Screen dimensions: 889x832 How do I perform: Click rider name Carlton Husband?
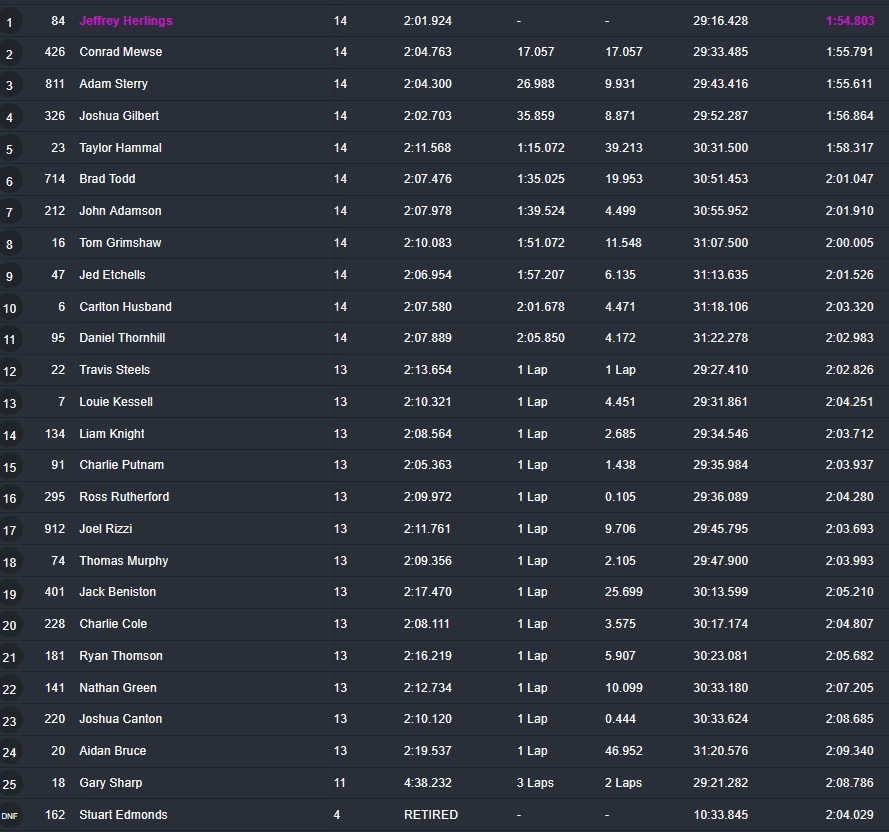tap(125, 307)
